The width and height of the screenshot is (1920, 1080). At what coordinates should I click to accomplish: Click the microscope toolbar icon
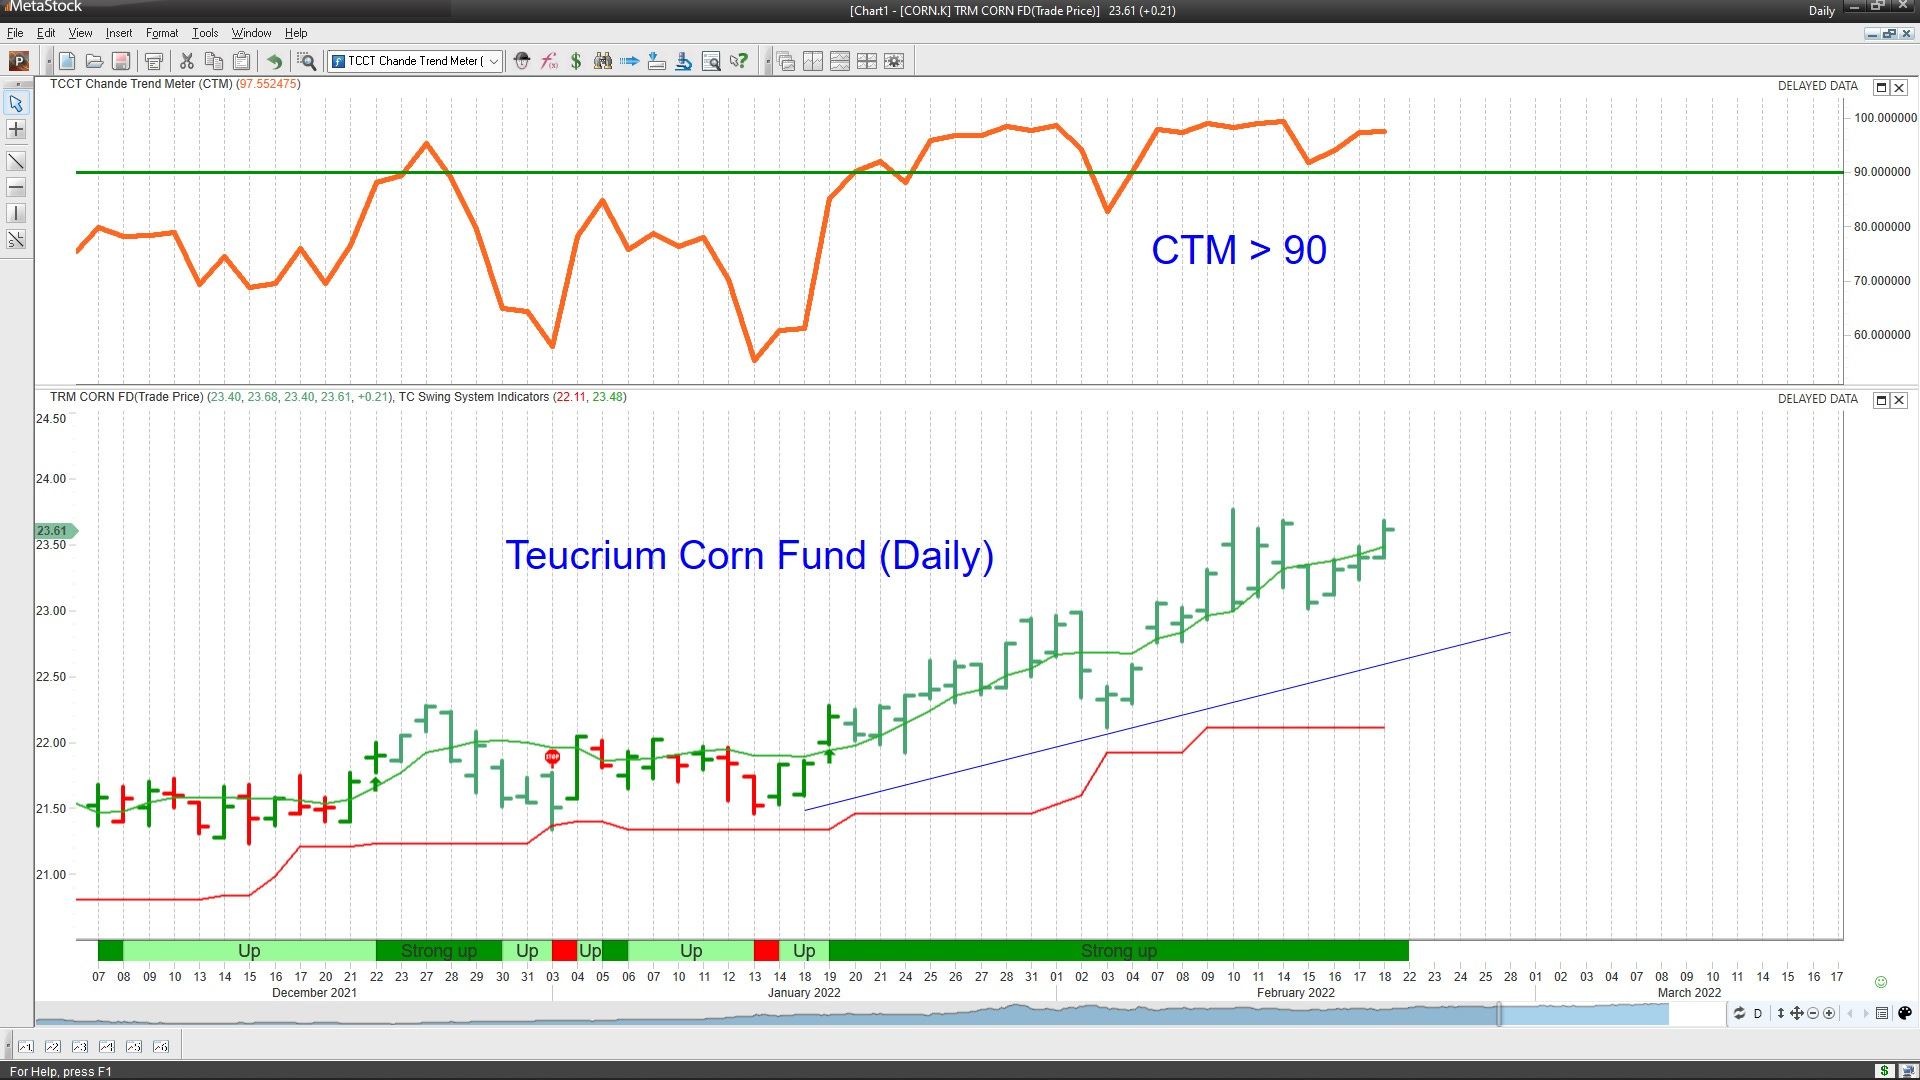tap(684, 61)
